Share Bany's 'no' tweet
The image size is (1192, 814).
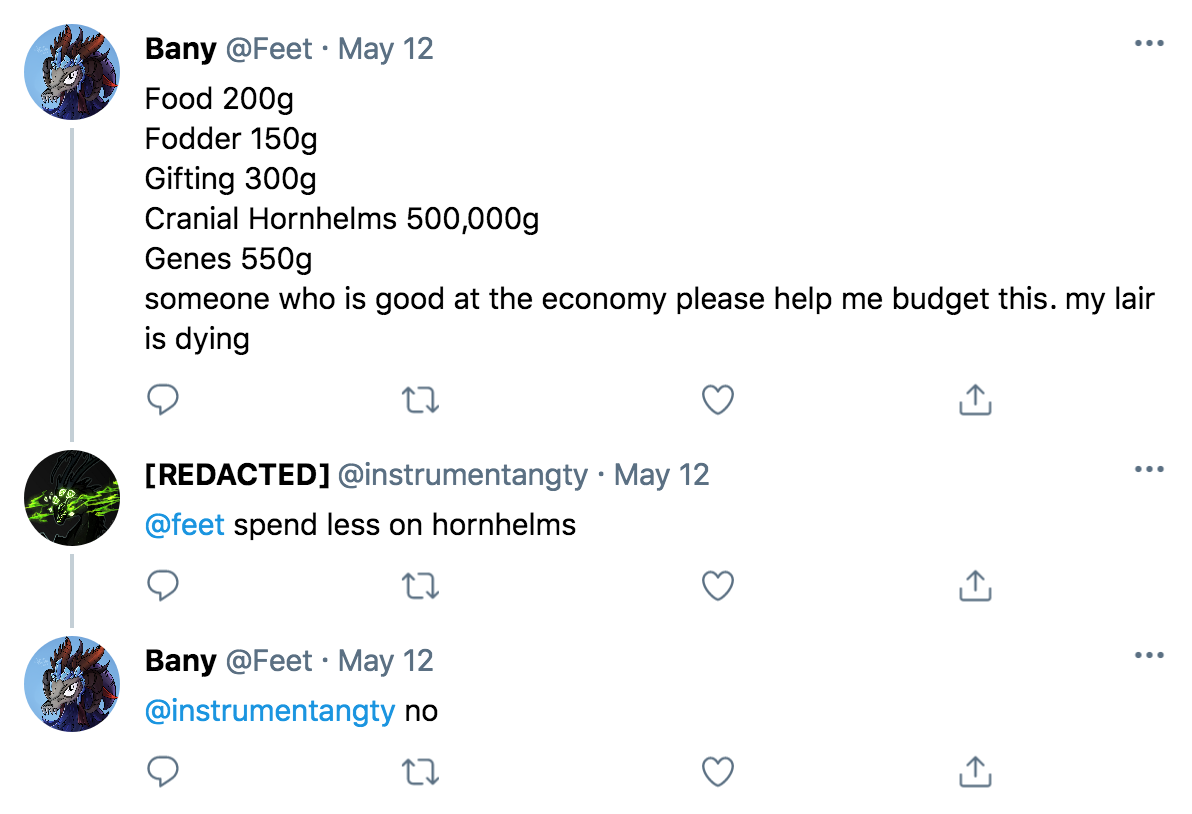[974, 772]
